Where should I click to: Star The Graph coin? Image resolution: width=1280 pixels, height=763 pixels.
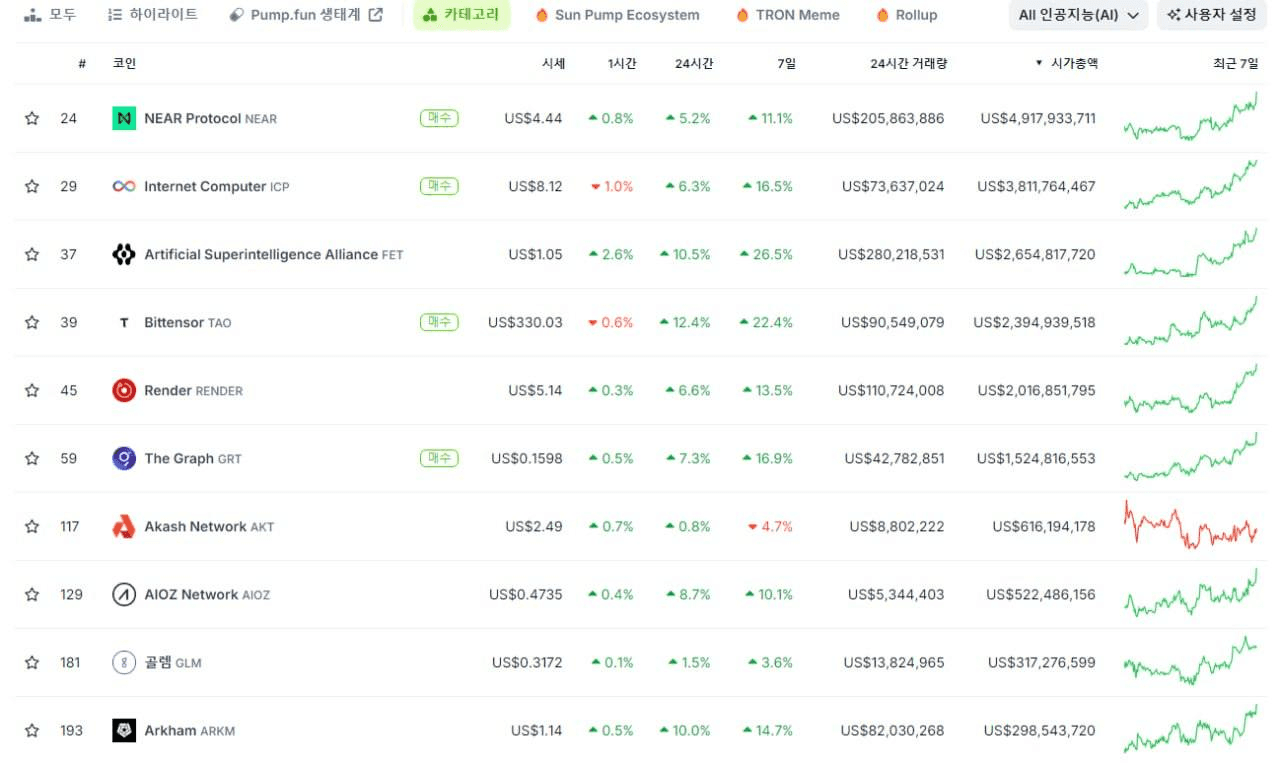click(x=32, y=458)
